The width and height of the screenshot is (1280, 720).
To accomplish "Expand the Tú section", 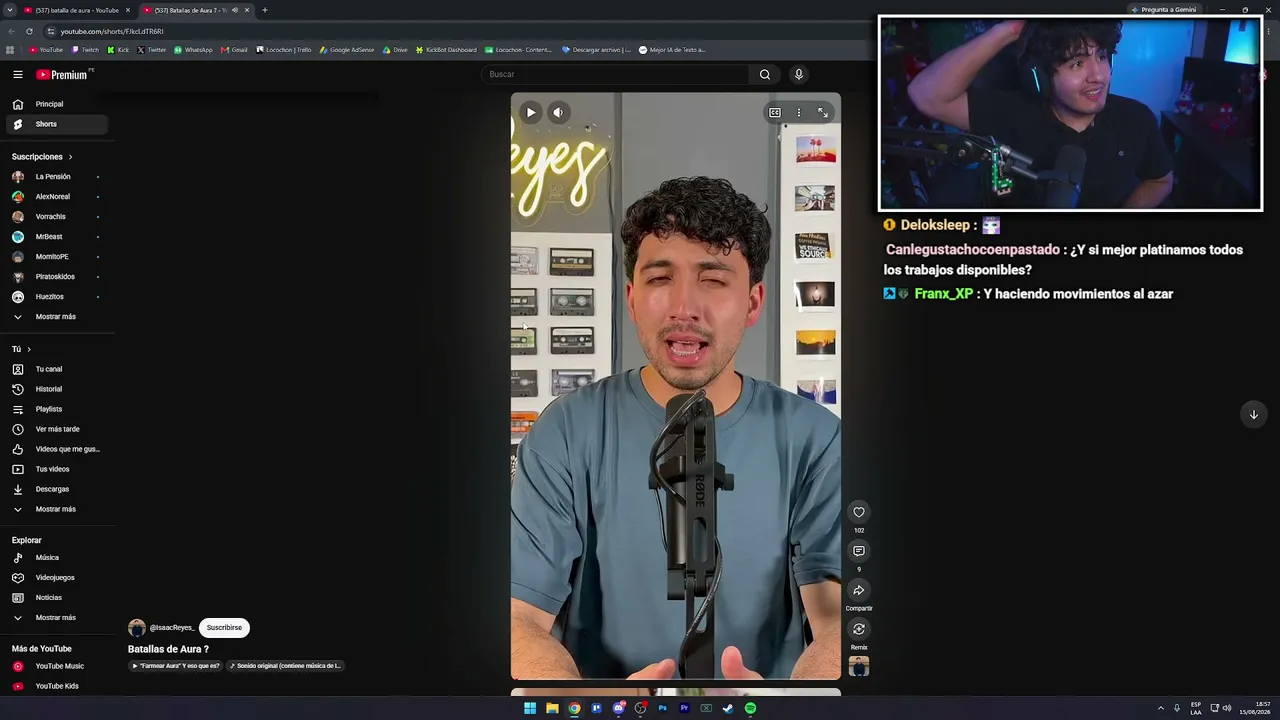I will tap(22, 349).
